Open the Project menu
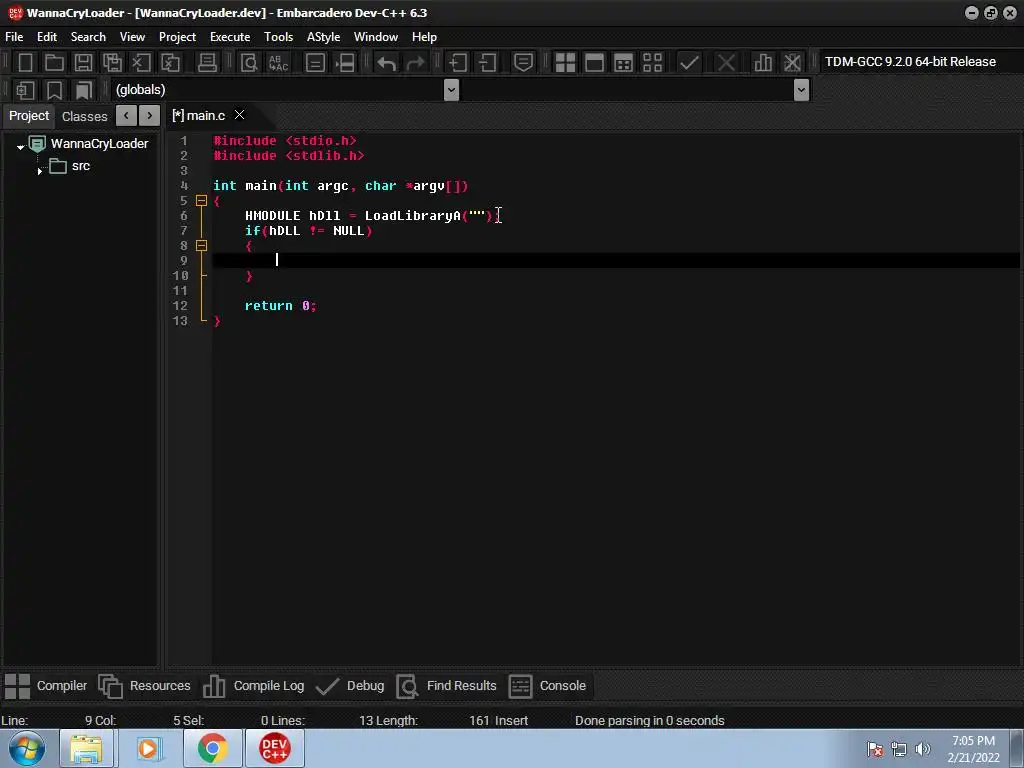The height and width of the screenshot is (768, 1024). pos(178,37)
